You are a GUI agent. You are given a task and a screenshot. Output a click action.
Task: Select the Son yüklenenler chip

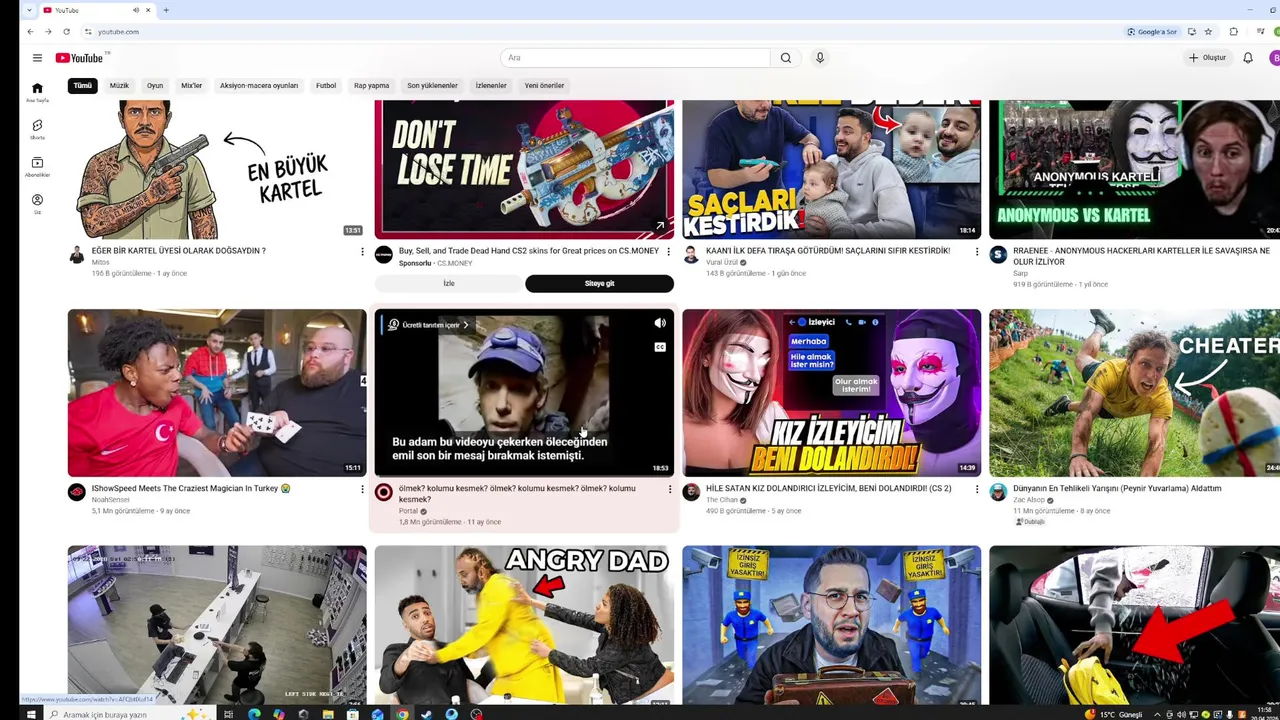tap(432, 86)
